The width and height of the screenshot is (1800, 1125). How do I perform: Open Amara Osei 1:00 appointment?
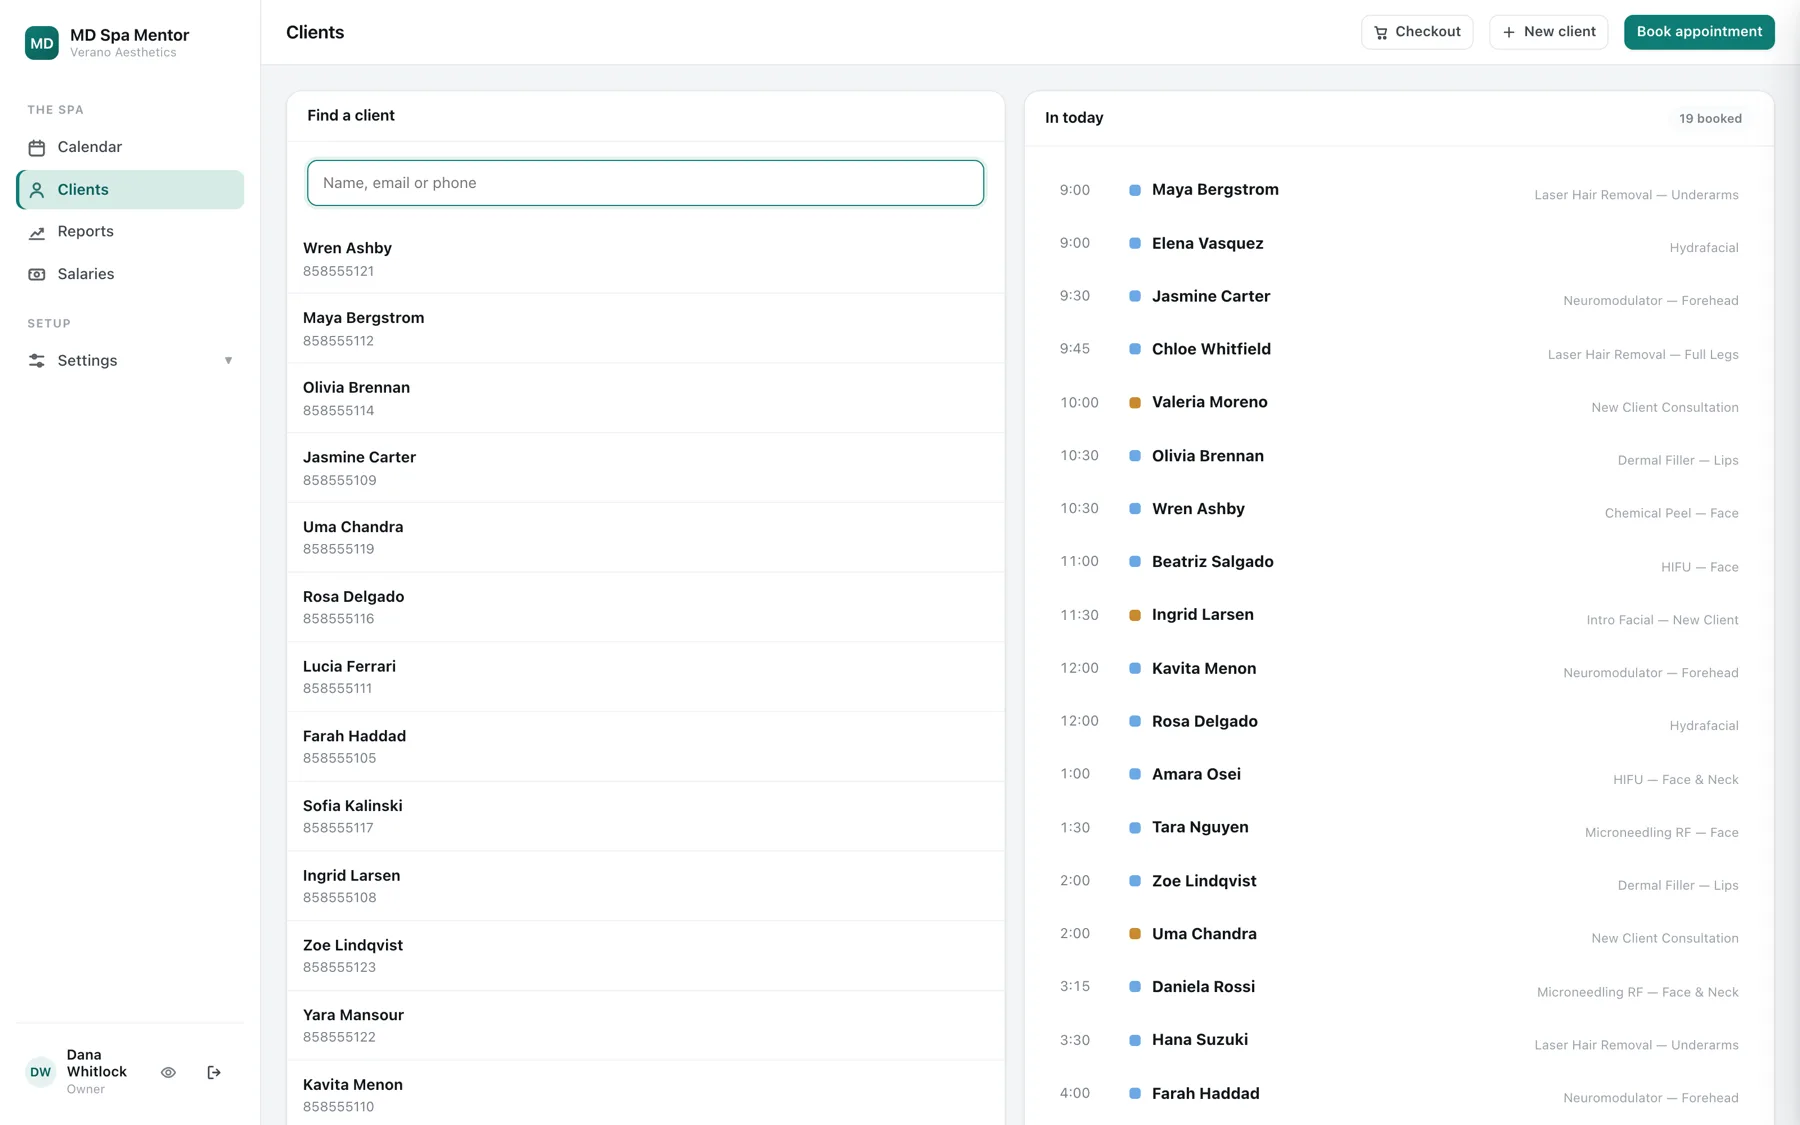click(x=1399, y=775)
